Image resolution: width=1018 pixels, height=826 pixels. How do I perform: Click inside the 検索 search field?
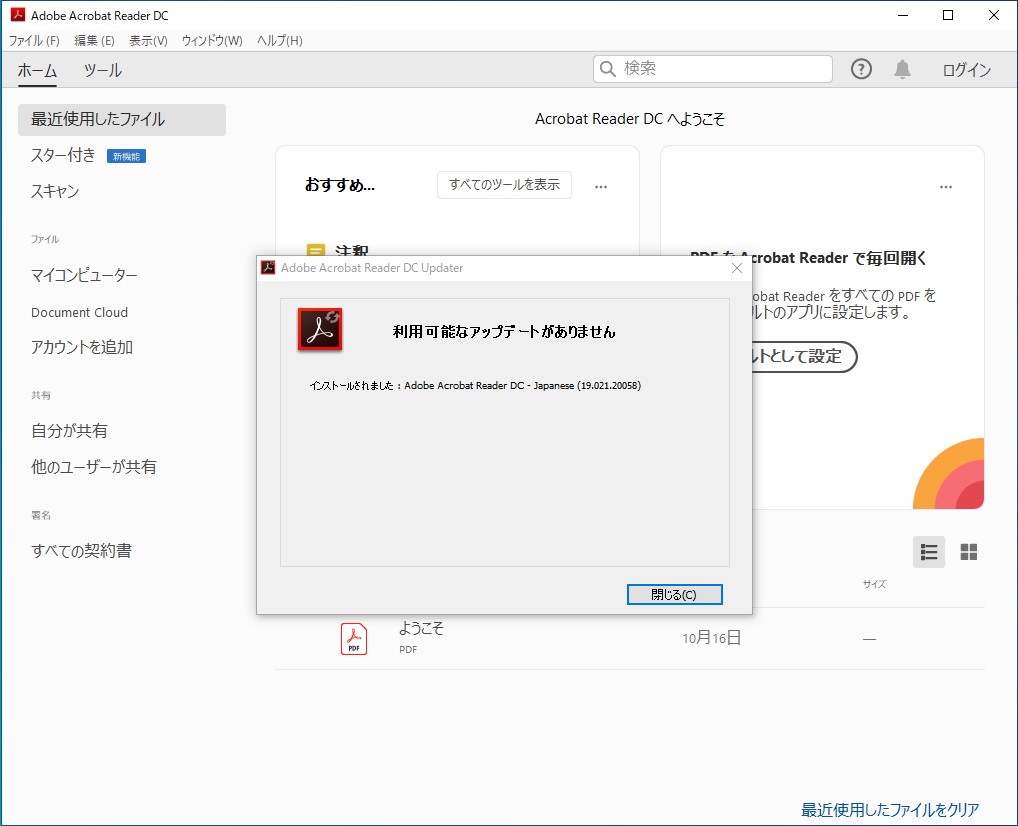713,68
